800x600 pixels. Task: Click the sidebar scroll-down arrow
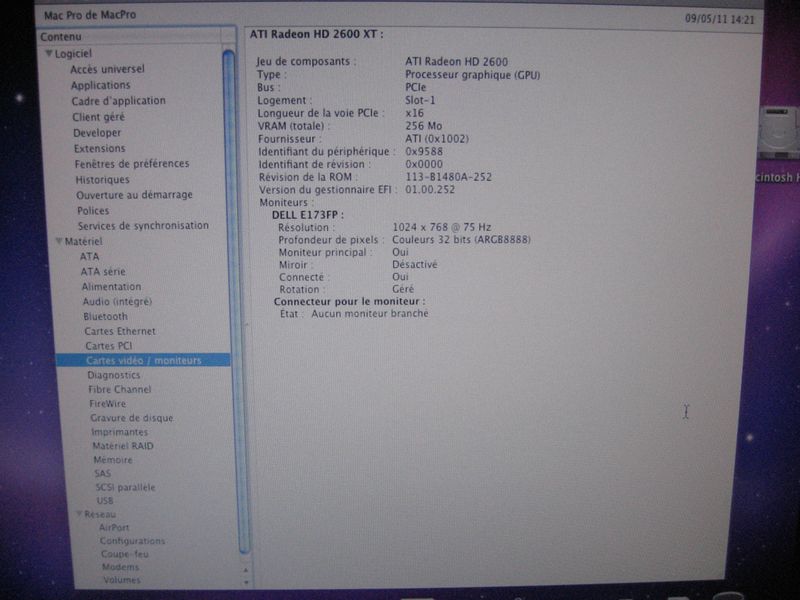point(246,582)
